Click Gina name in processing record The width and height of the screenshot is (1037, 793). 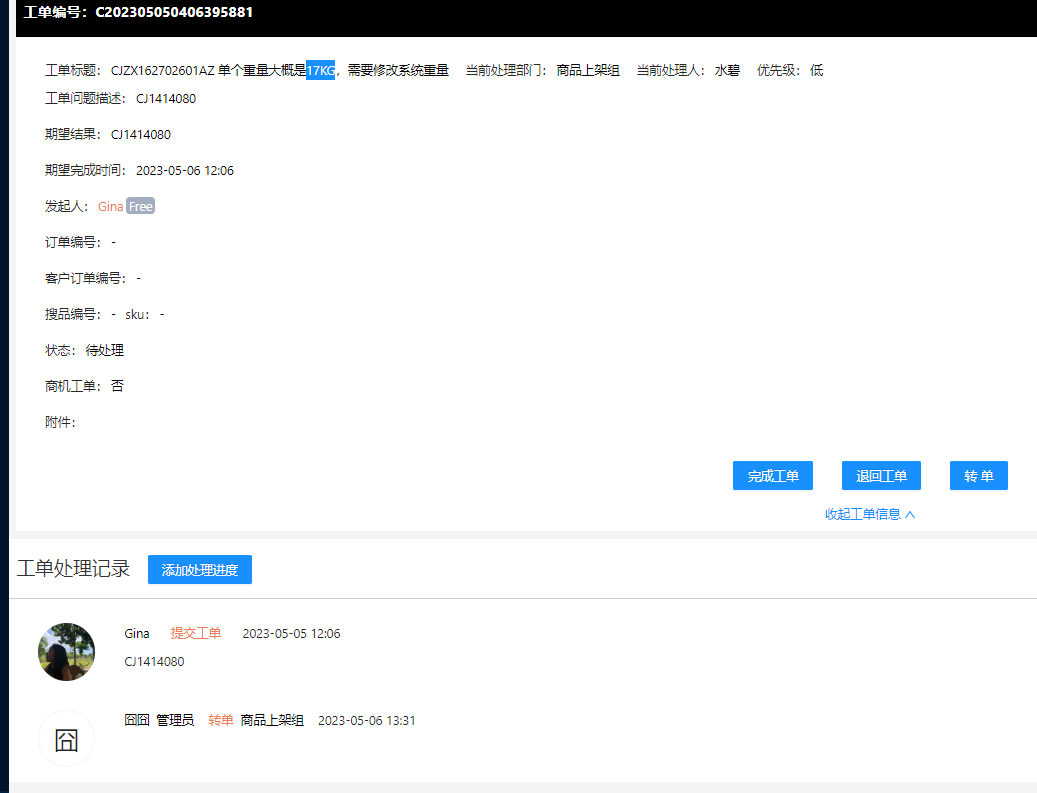137,634
